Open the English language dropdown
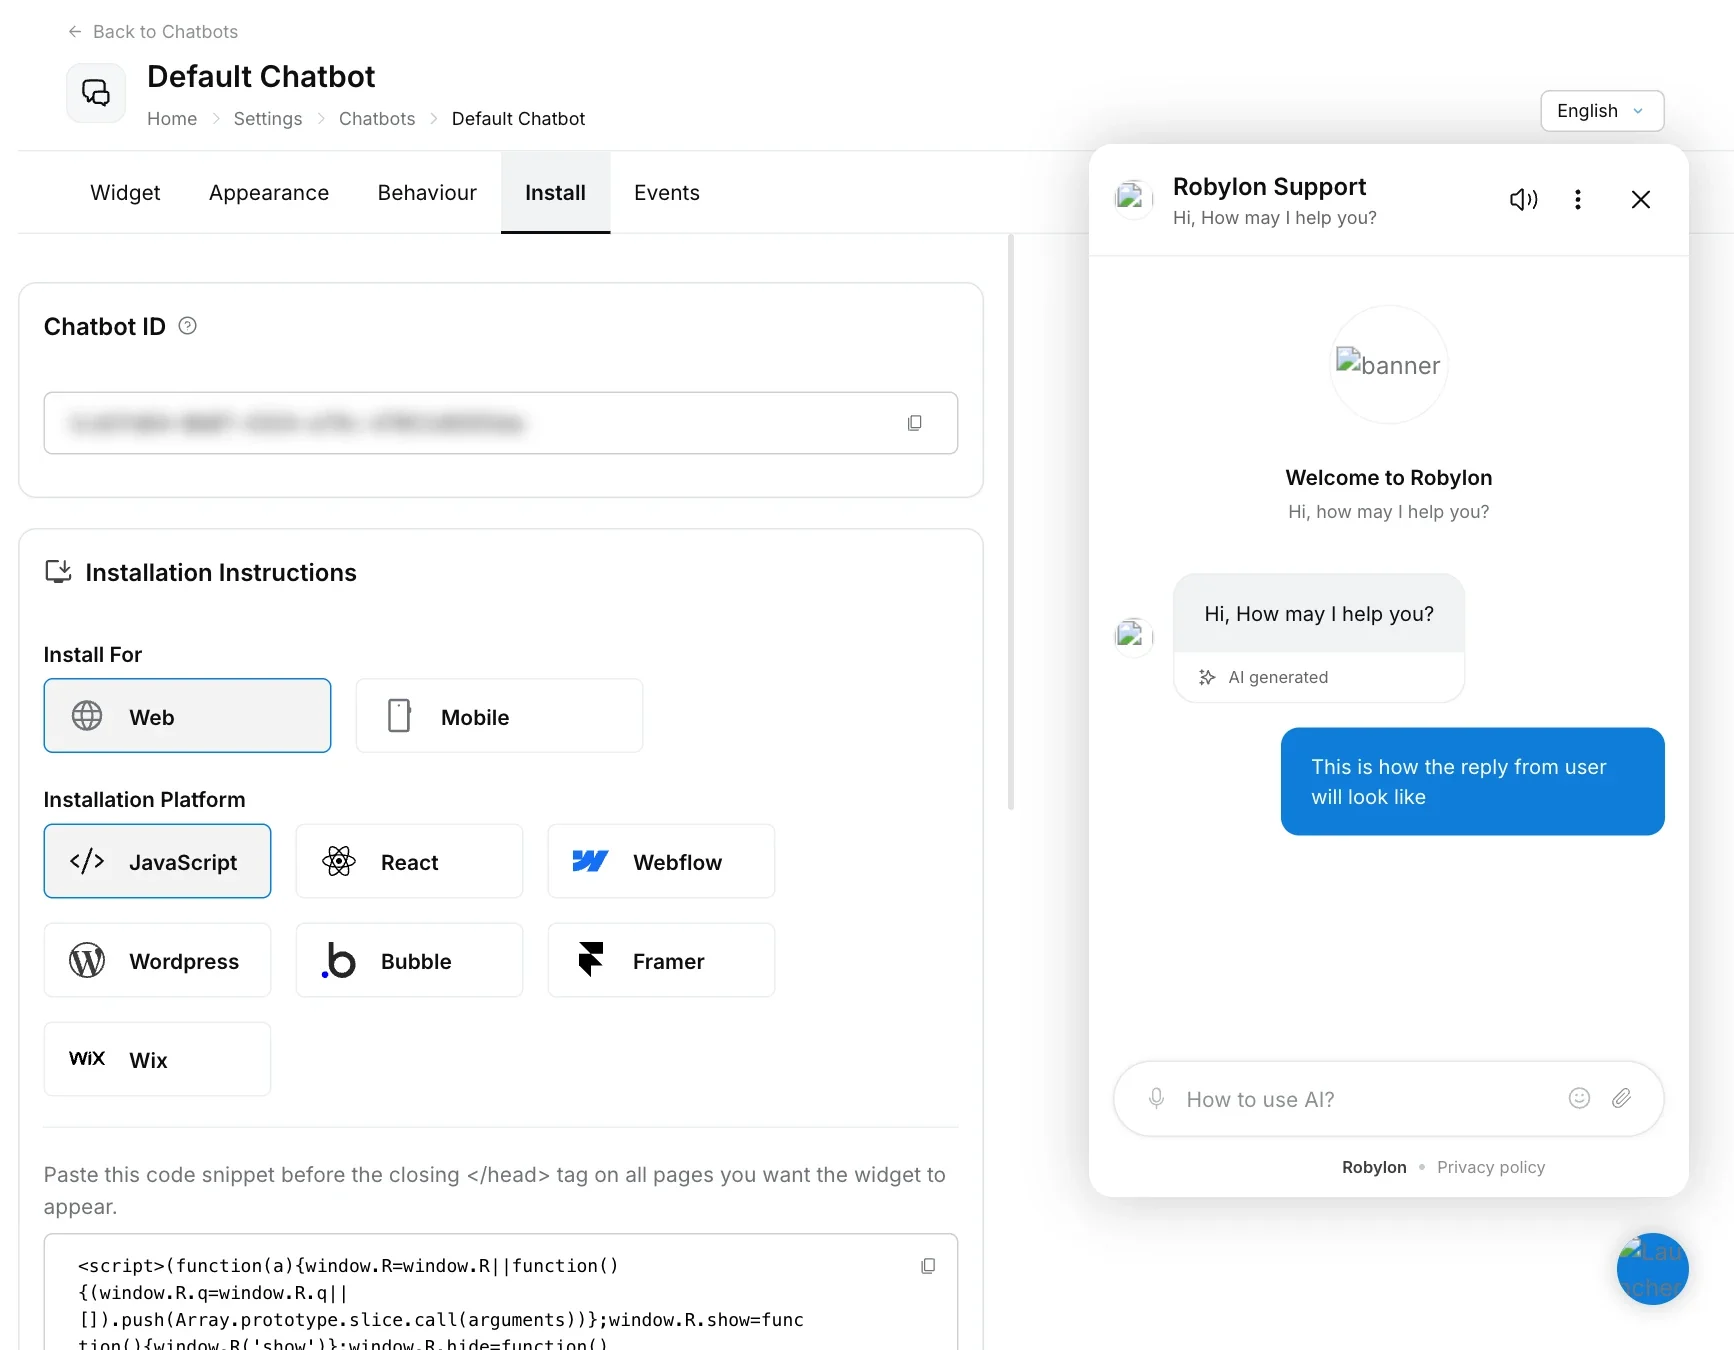 point(1602,111)
